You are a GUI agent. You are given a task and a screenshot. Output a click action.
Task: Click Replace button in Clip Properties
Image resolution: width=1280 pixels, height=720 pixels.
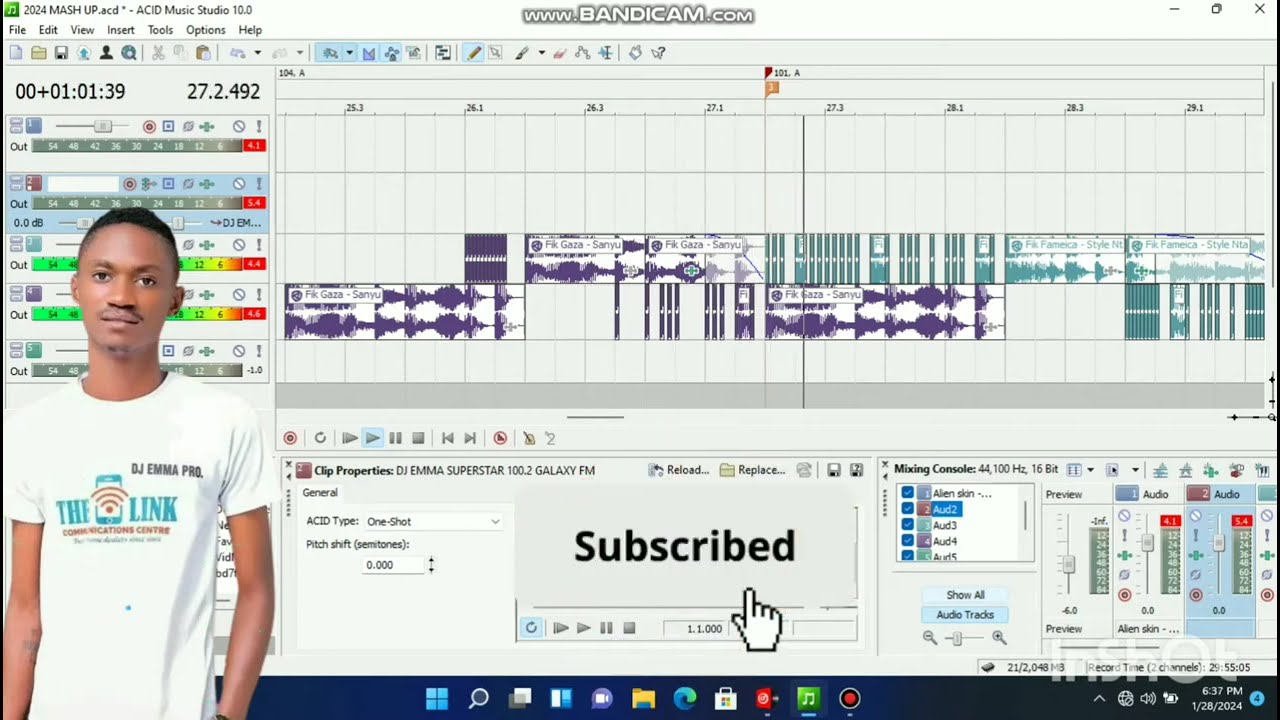point(752,470)
